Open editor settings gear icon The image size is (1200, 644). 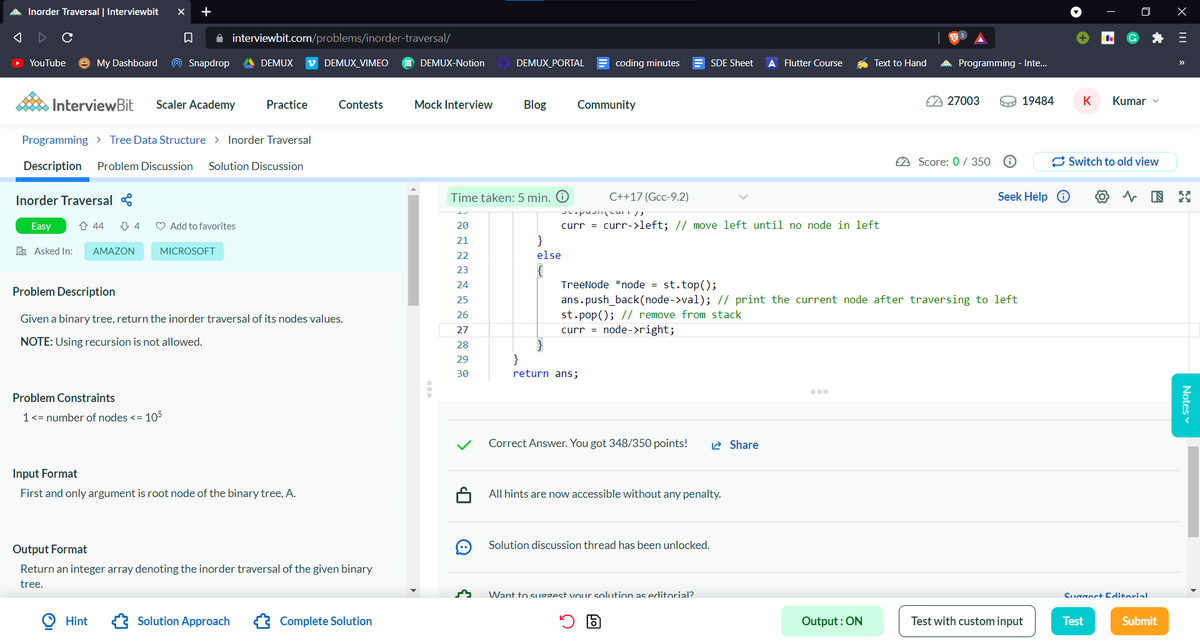pos(1104,197)
